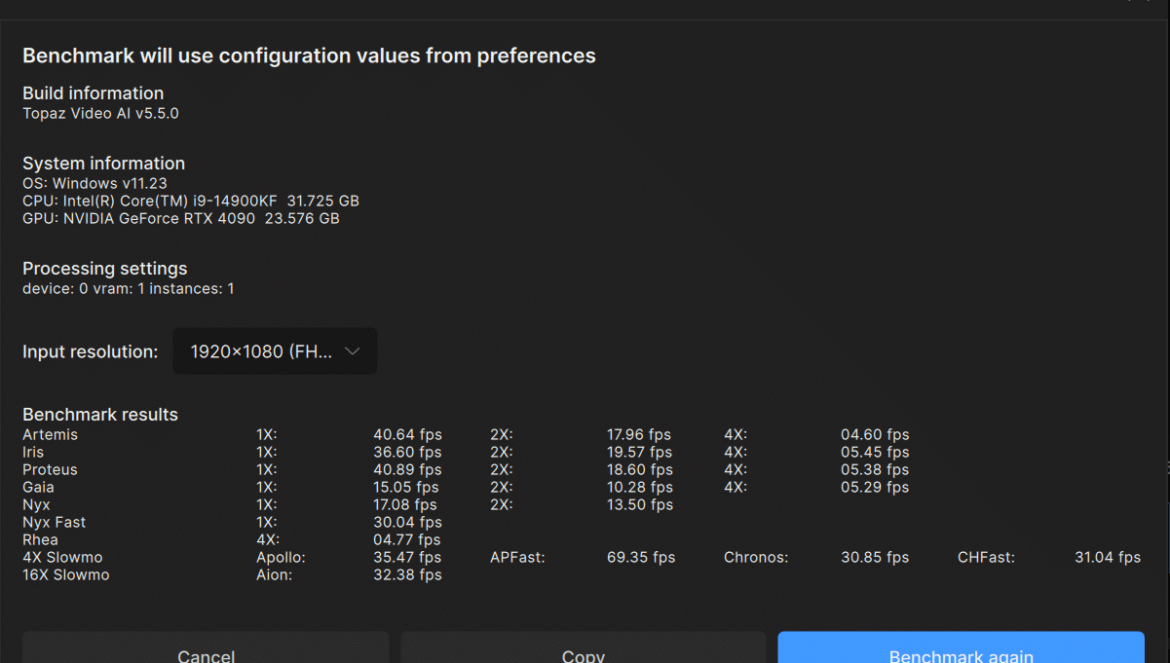Click the CPU i9-14900KF info line

[191, 201]
